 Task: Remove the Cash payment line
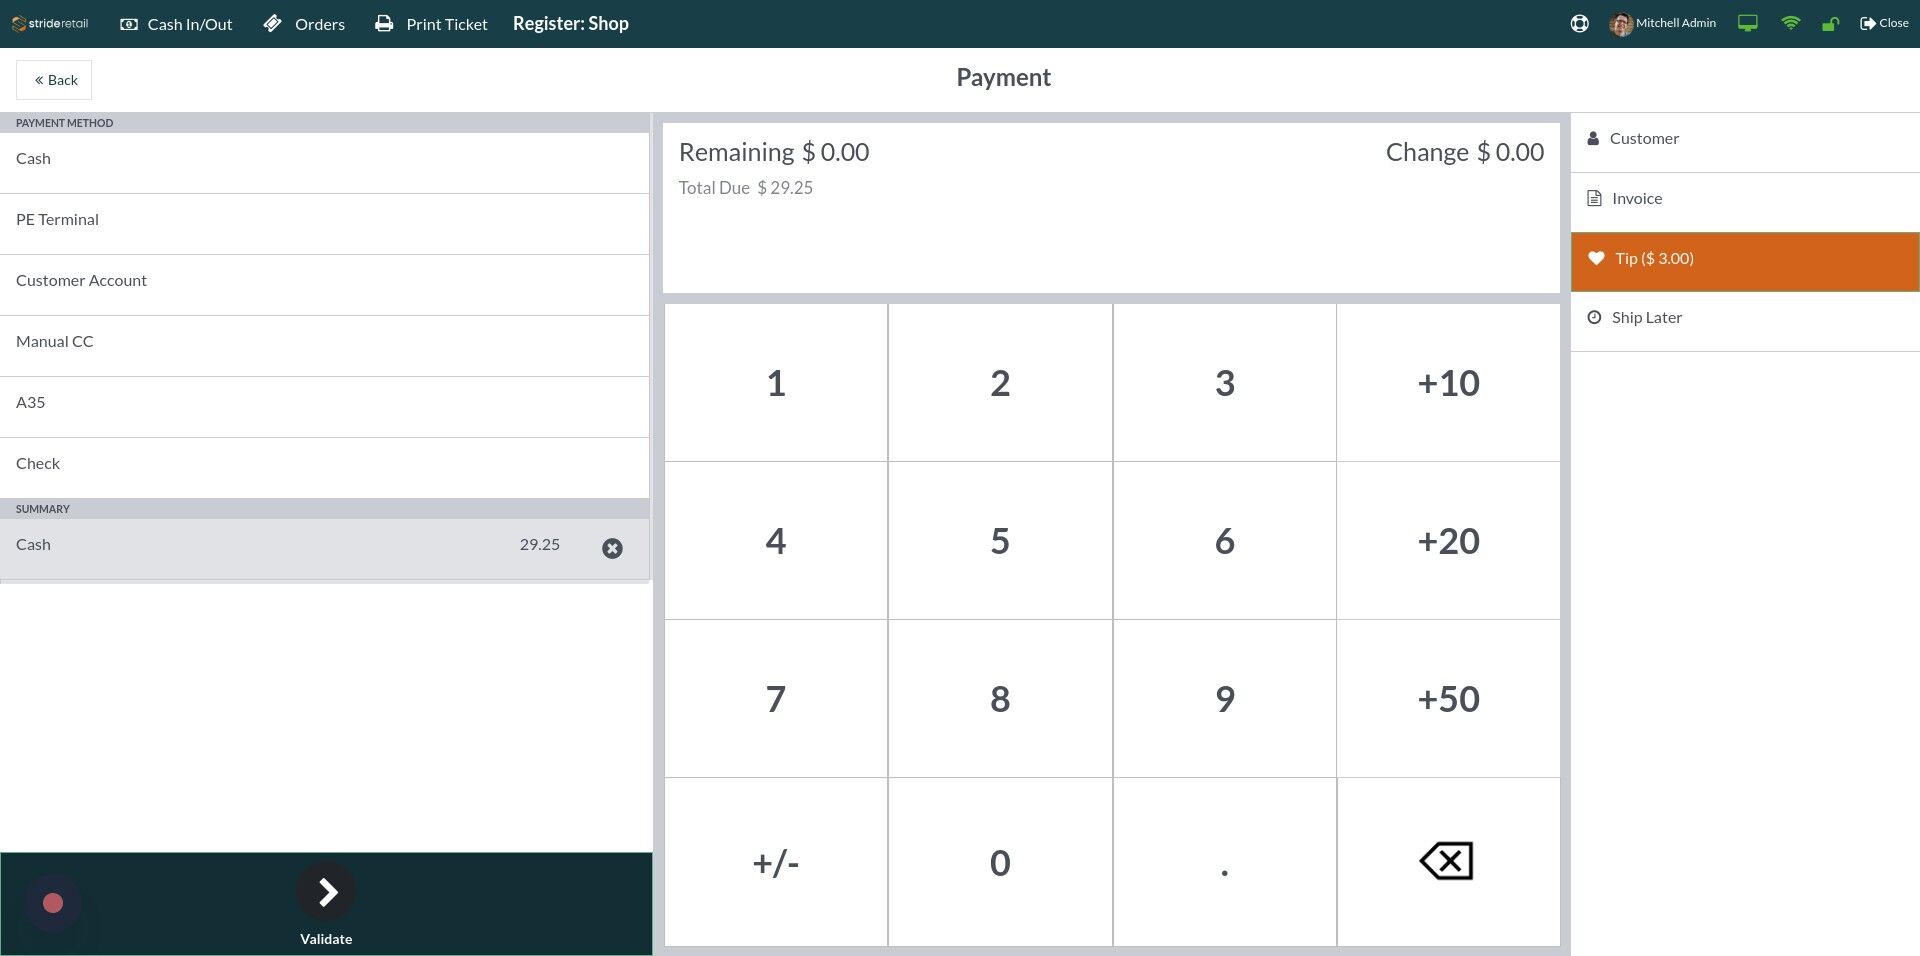tap(612, 548)
